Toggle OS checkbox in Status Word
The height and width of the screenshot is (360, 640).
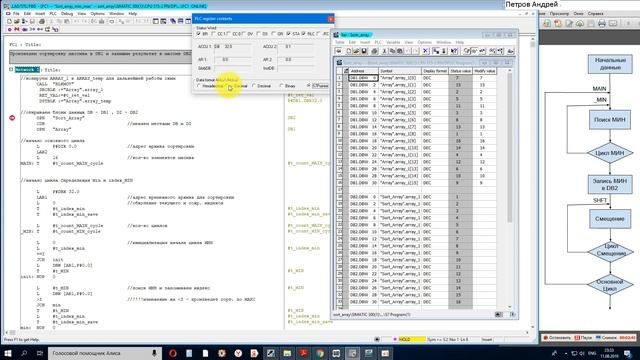point(259,33)
